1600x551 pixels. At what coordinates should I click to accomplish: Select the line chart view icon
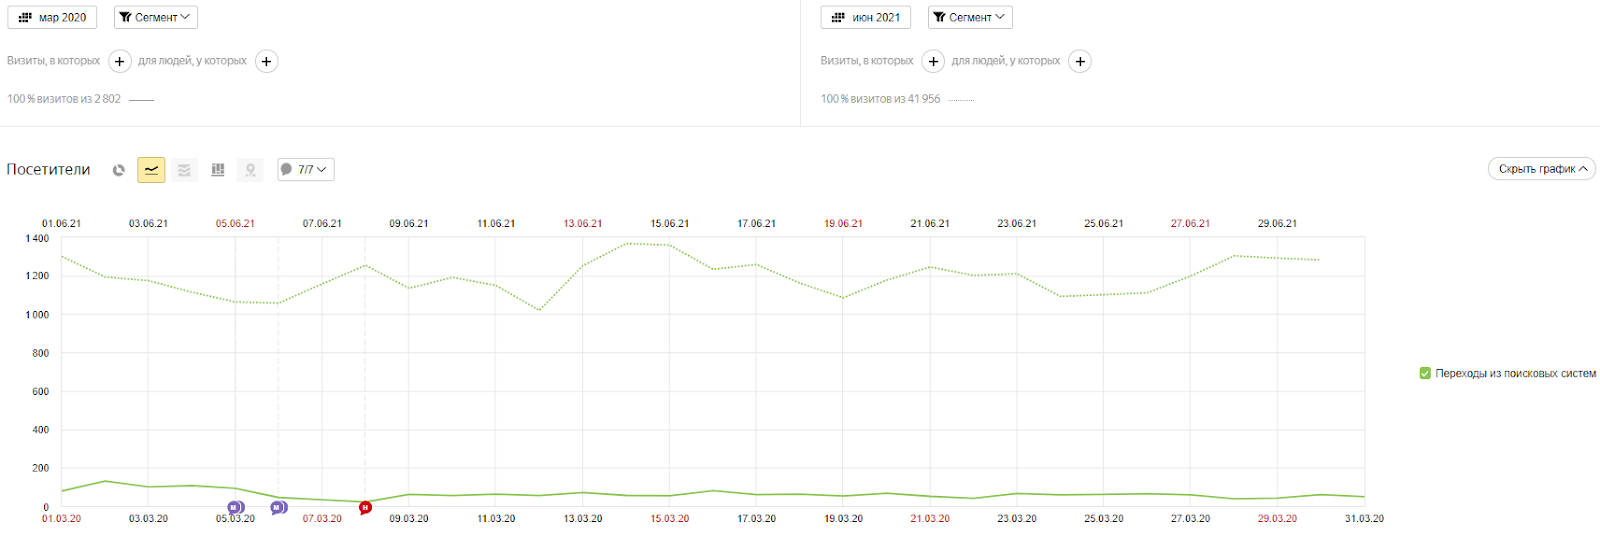point(151,170)
